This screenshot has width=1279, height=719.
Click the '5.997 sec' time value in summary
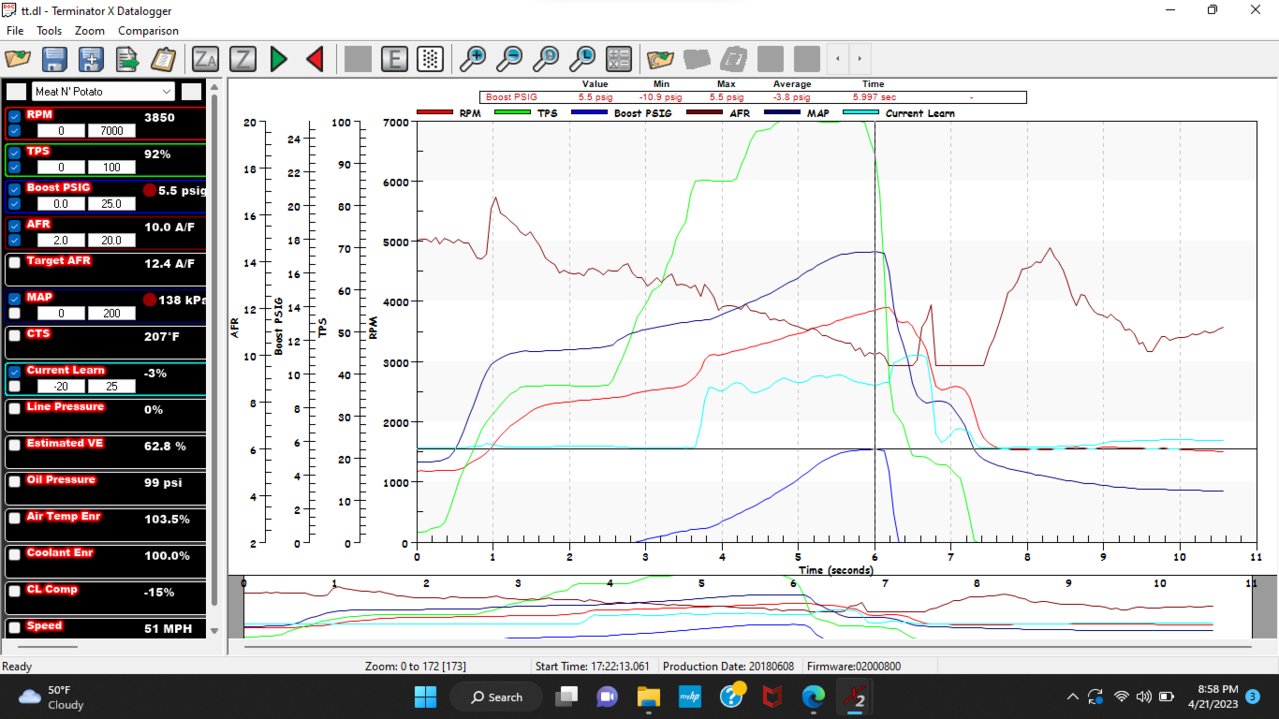point(874,97)
